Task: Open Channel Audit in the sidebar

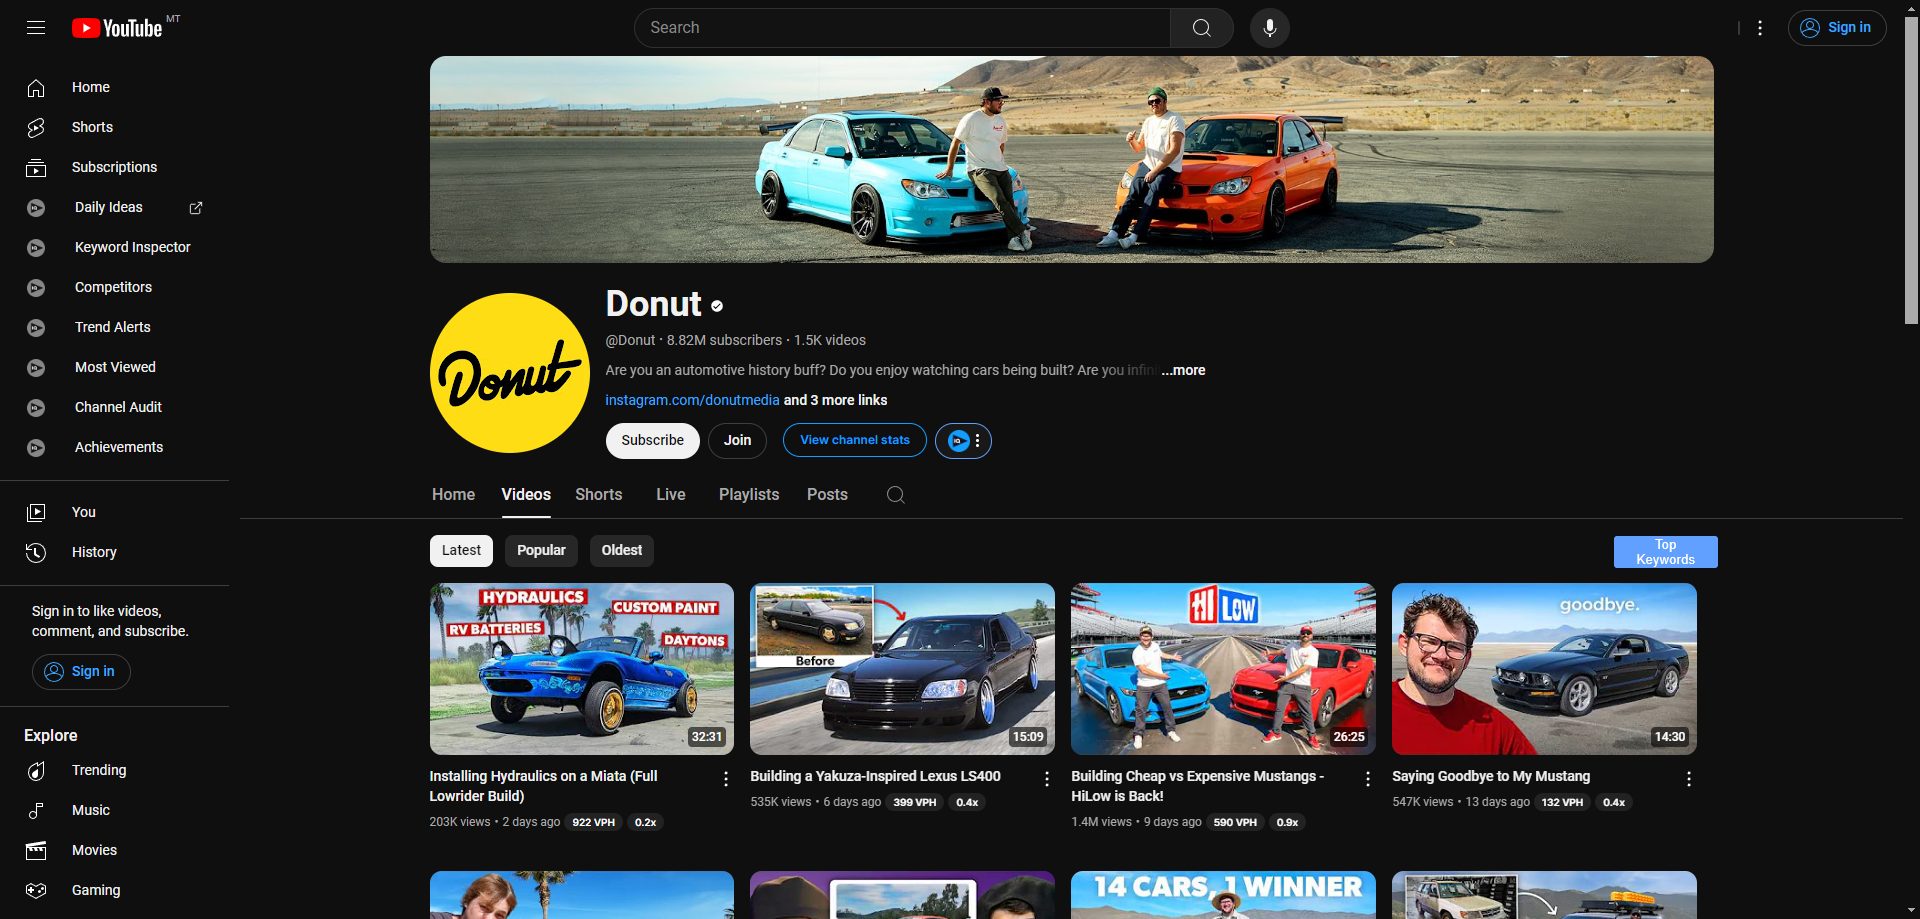Action: tap(114, 407)
